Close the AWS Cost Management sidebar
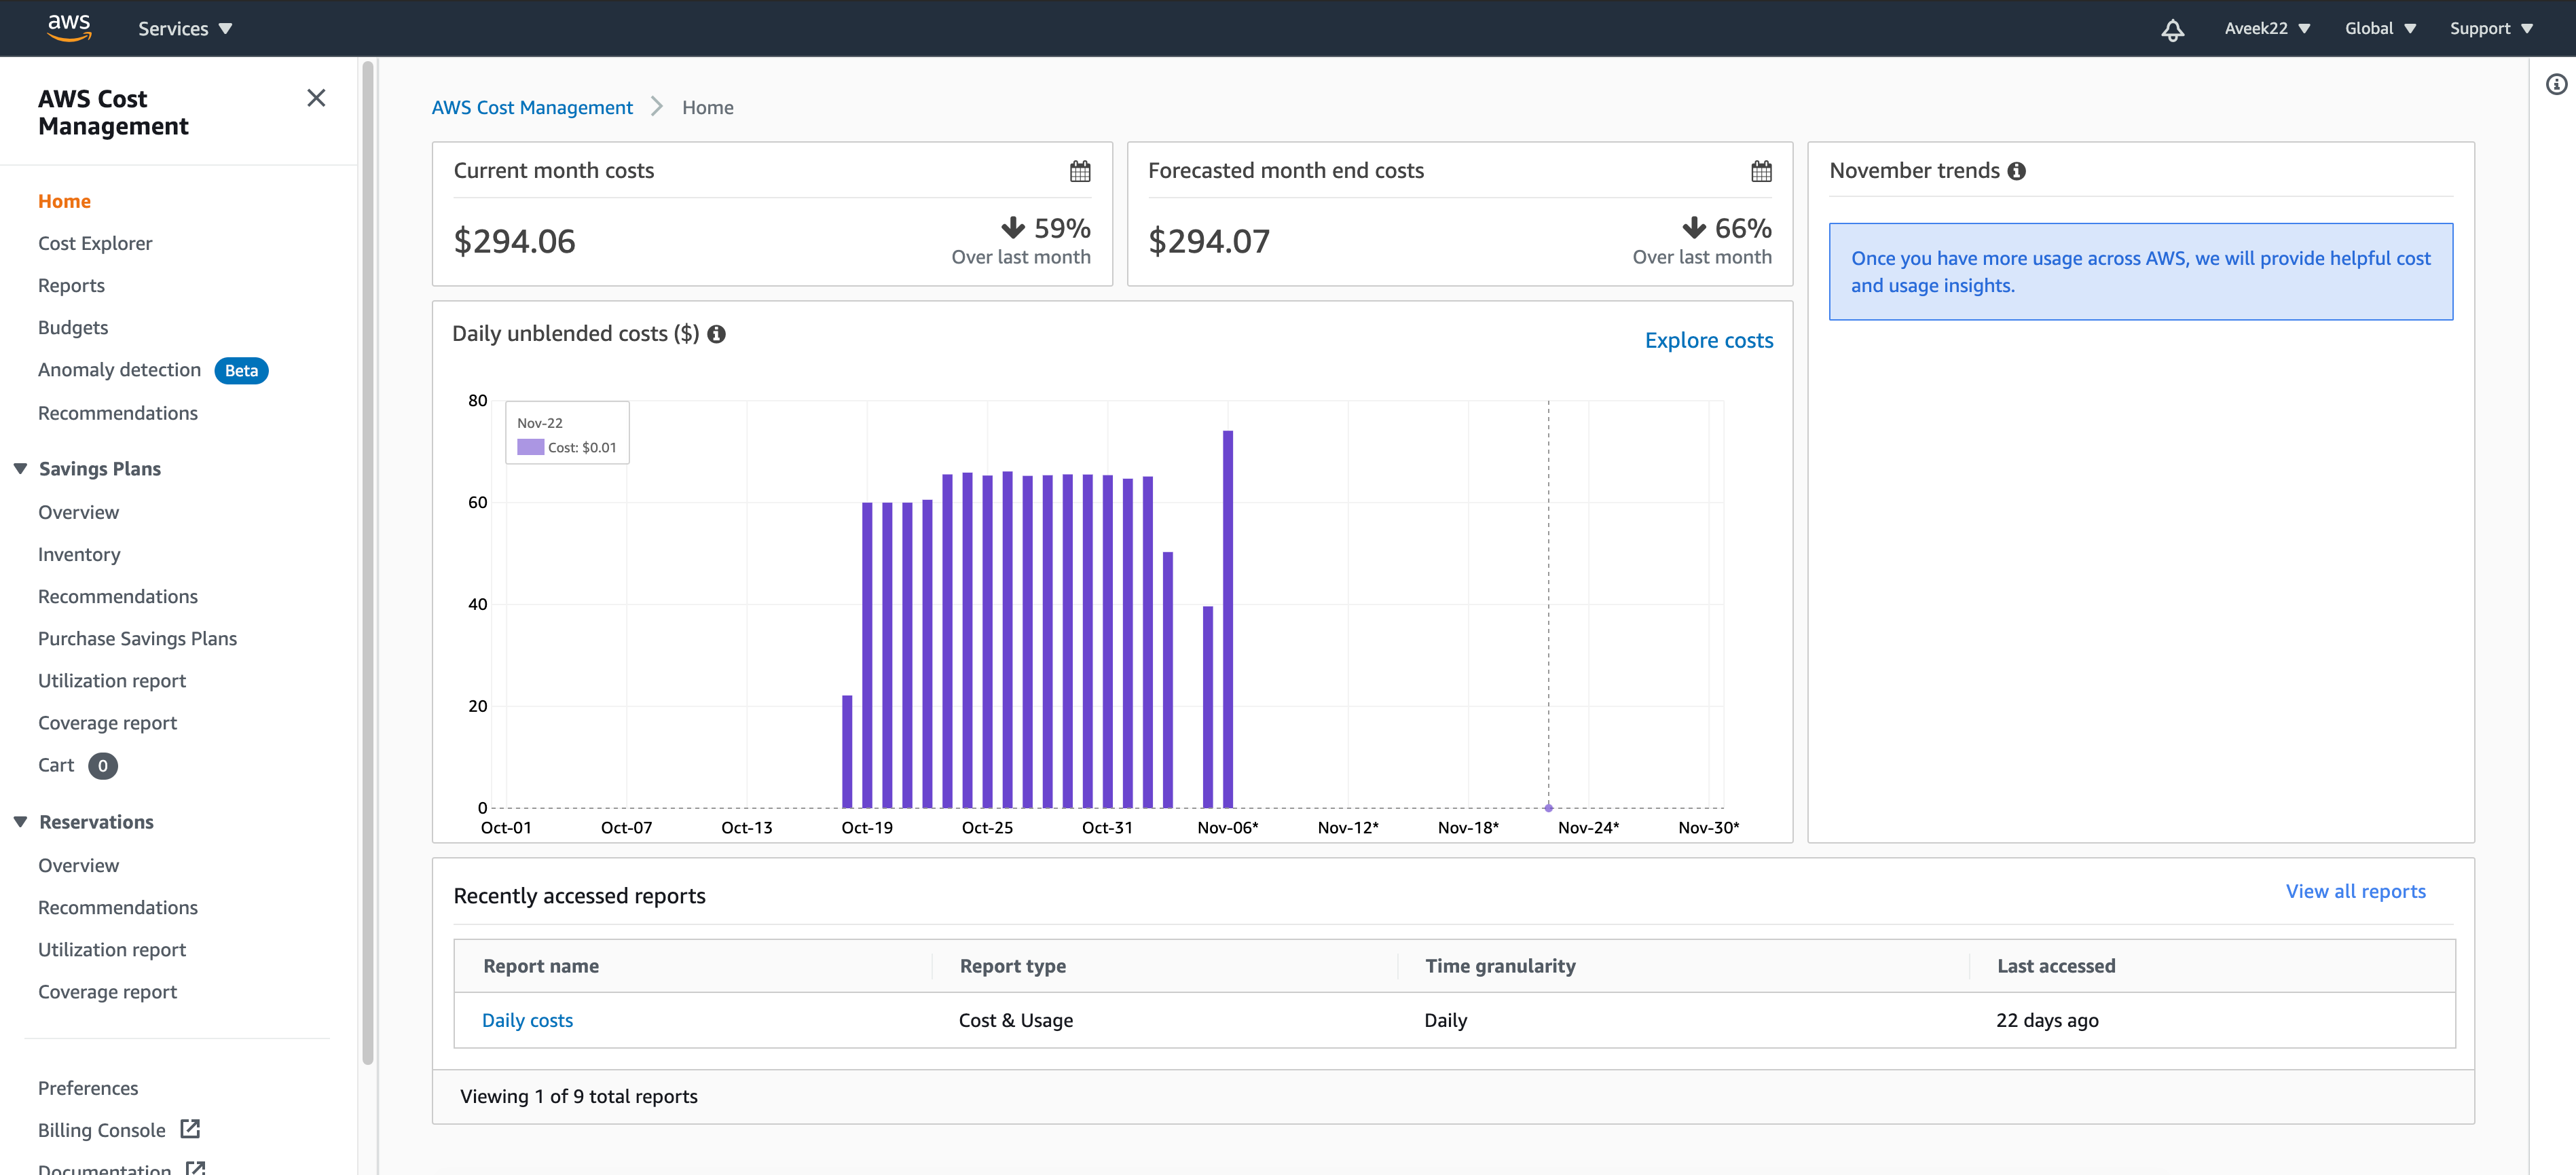The image size is (2576, 1175). pyautogui.click(x=316, y=98)
